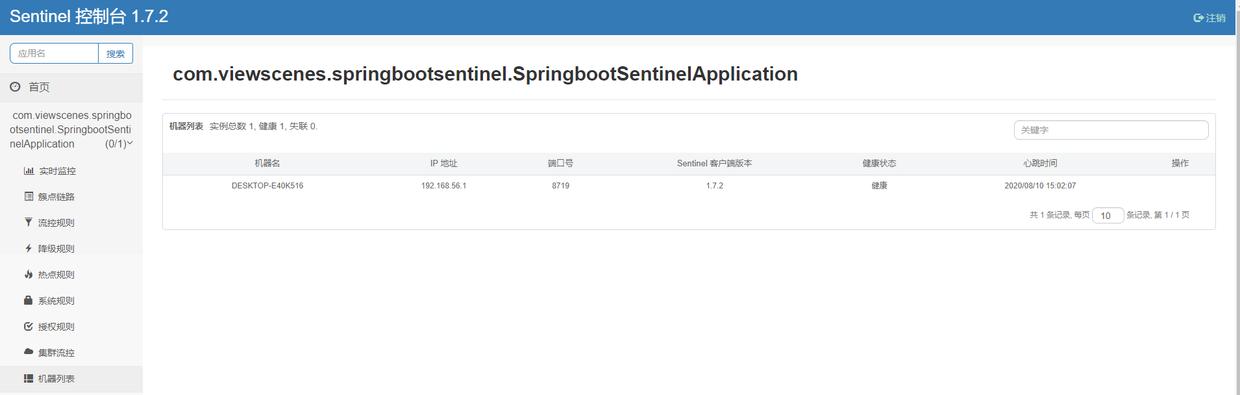Select client version 1.7.2 cell

(x=714, y=186)
